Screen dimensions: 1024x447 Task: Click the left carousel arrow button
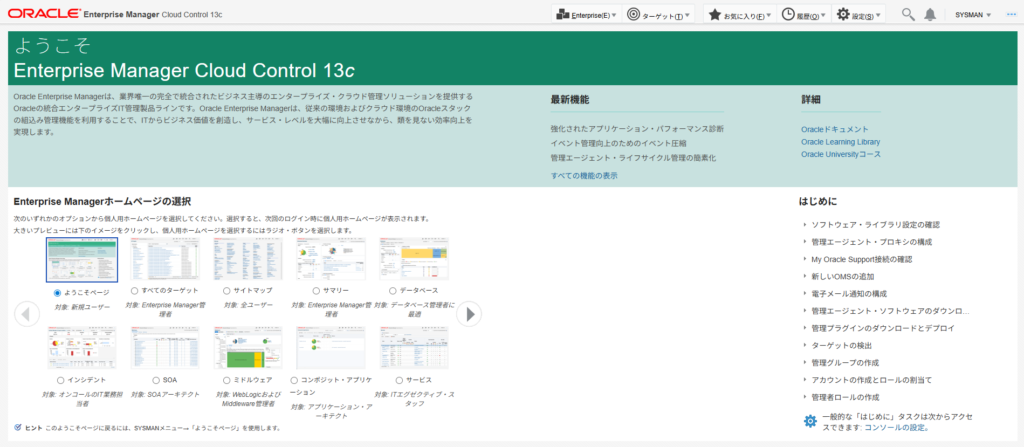pyautogui.click(x=26, y=313)
